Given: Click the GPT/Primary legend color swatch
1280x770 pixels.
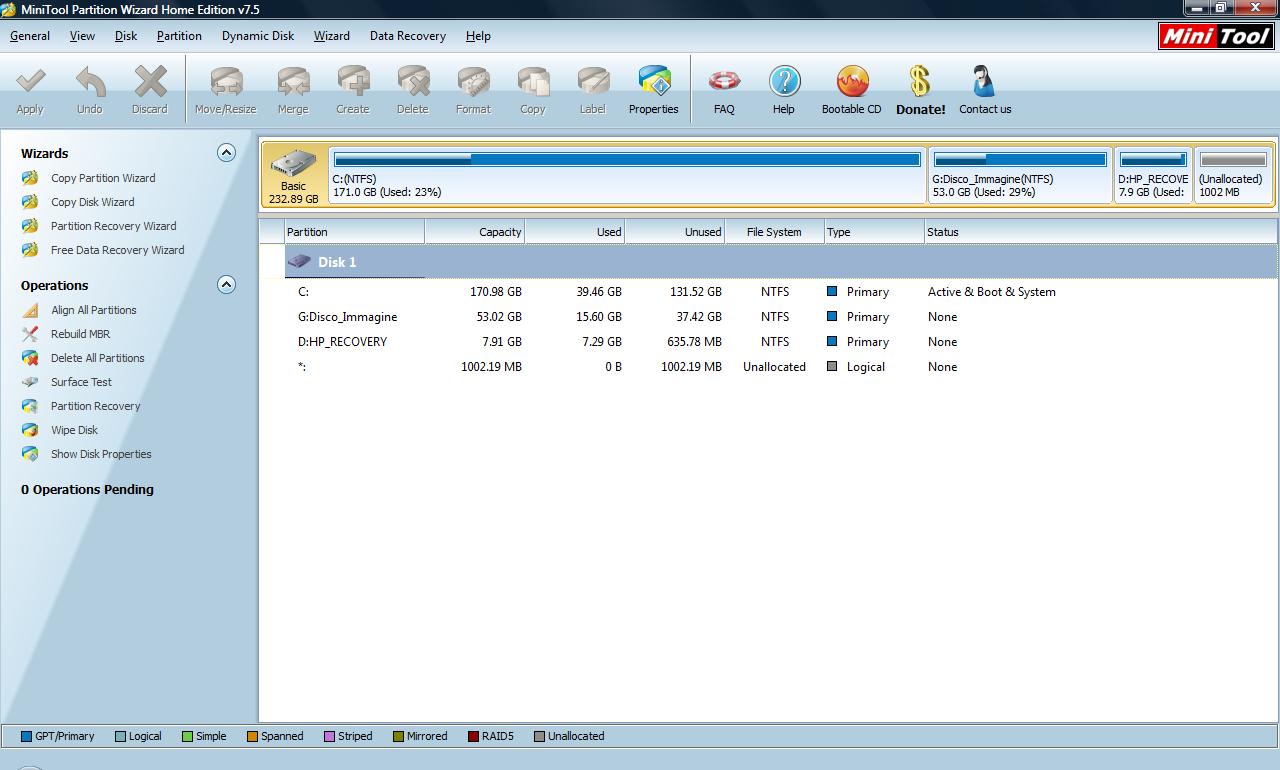Looking at the screenshot, I should click(x=27, y=736).
